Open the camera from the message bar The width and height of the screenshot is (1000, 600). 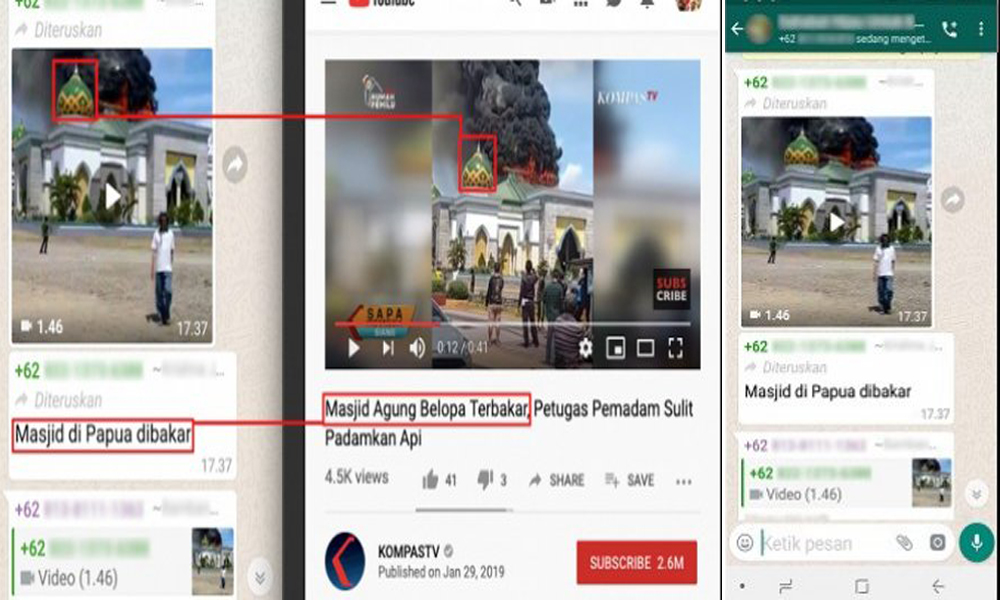tap(937, 543)
